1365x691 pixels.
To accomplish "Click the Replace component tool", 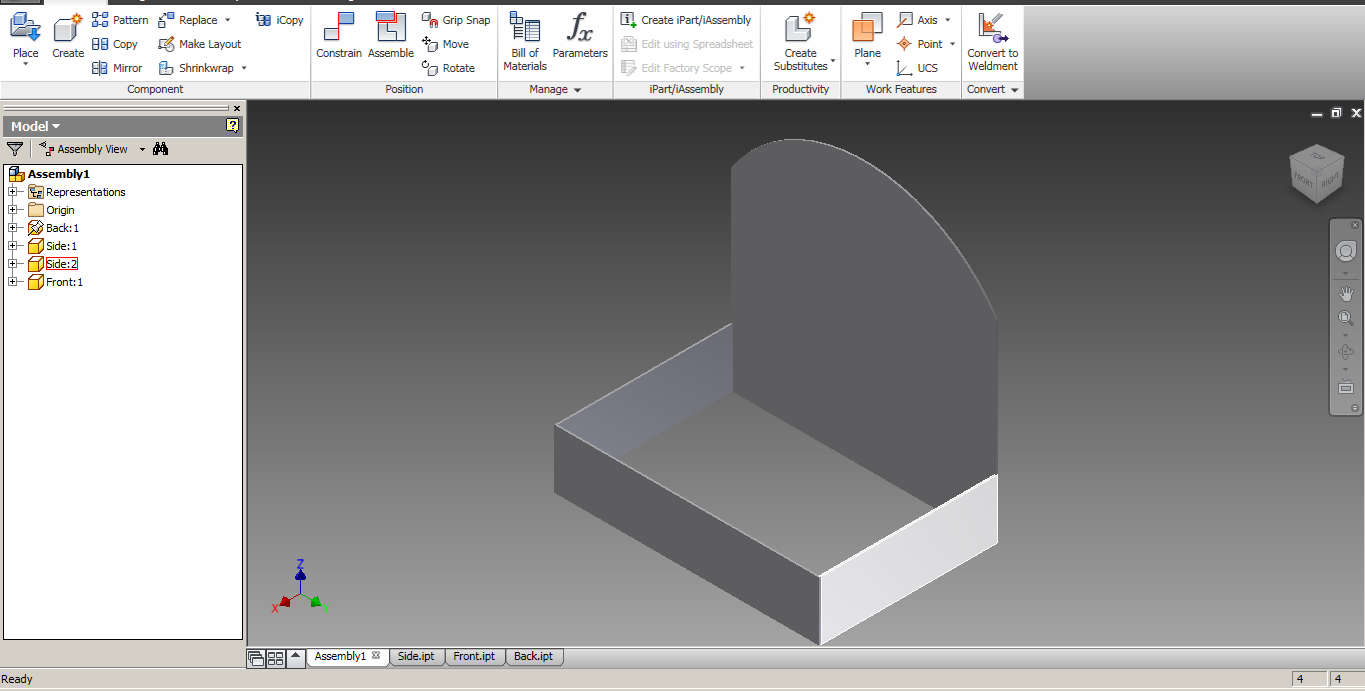I will coord(188,20).
